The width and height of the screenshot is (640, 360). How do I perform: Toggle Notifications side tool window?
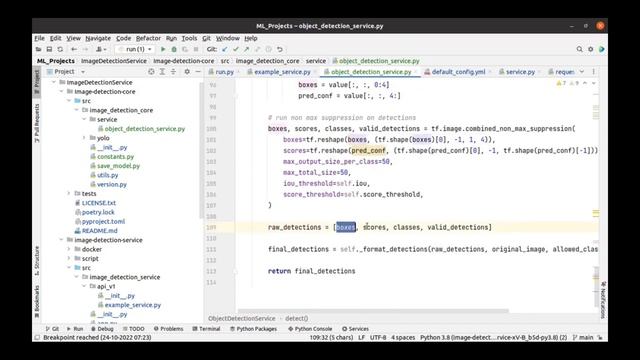[x=603, y=300]
